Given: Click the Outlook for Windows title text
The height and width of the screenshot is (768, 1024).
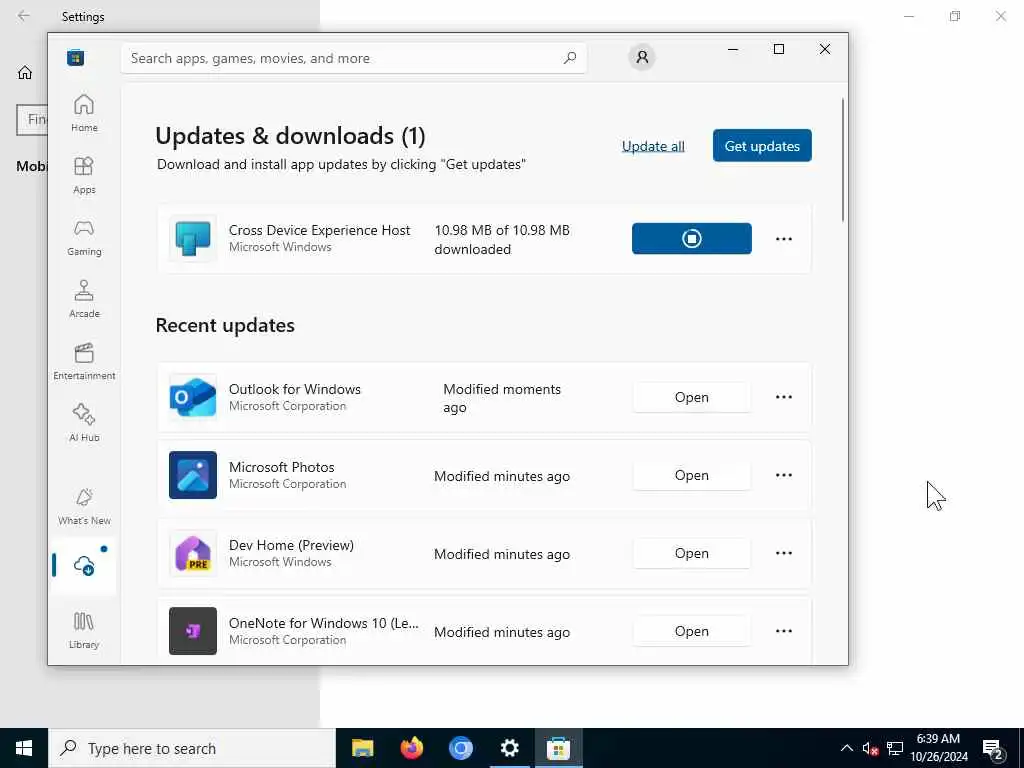Looking at the screenshot, I should 295,389.
